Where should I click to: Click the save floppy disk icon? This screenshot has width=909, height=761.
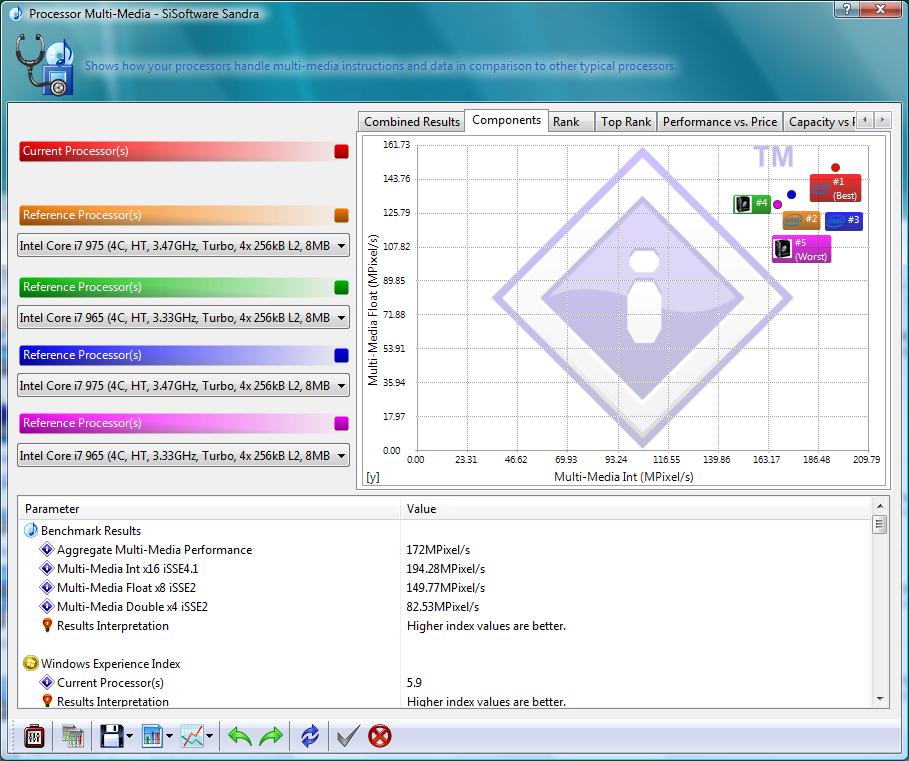coord(110,737)
